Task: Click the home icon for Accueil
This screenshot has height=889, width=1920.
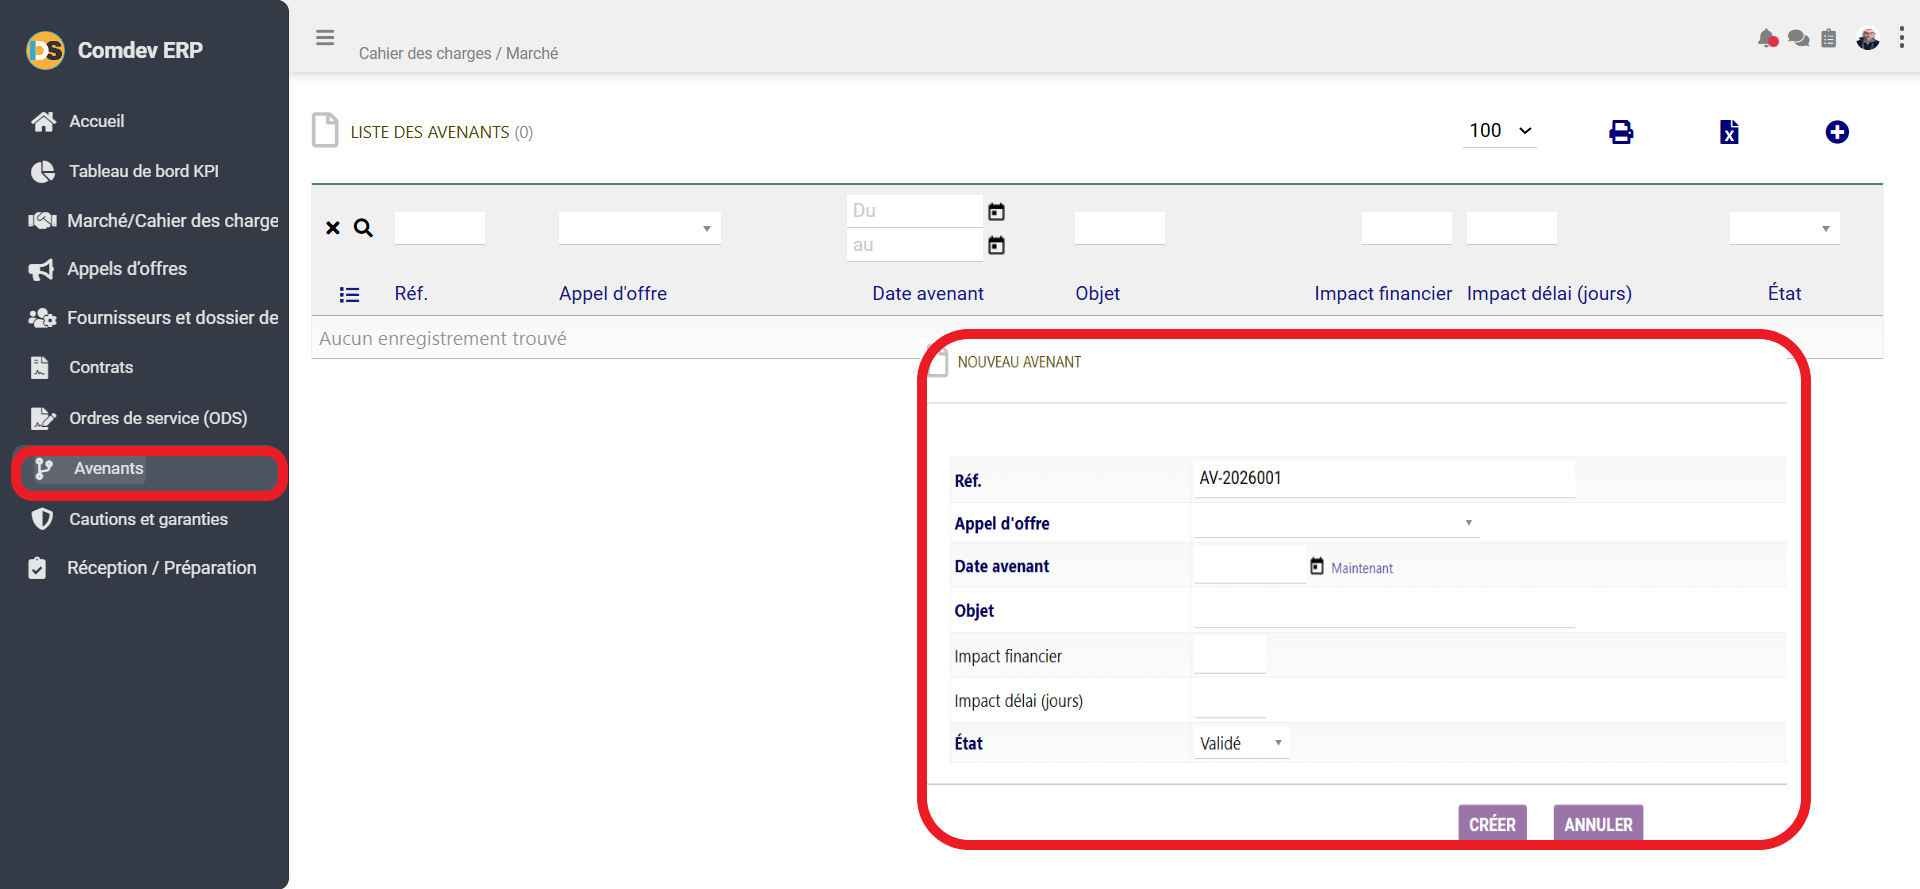Action: (43, 121)
